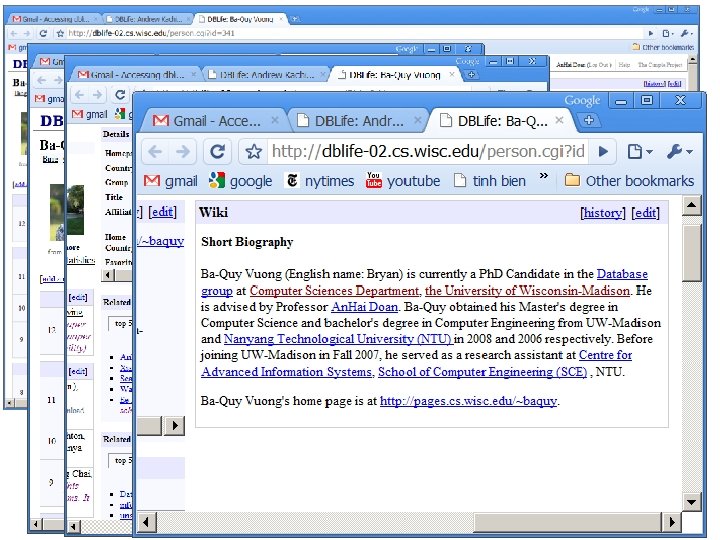Open the Centre for Advanced Information Systems link
The width and height of the screenshot is (720, 540).
click(x=288, y=371)
